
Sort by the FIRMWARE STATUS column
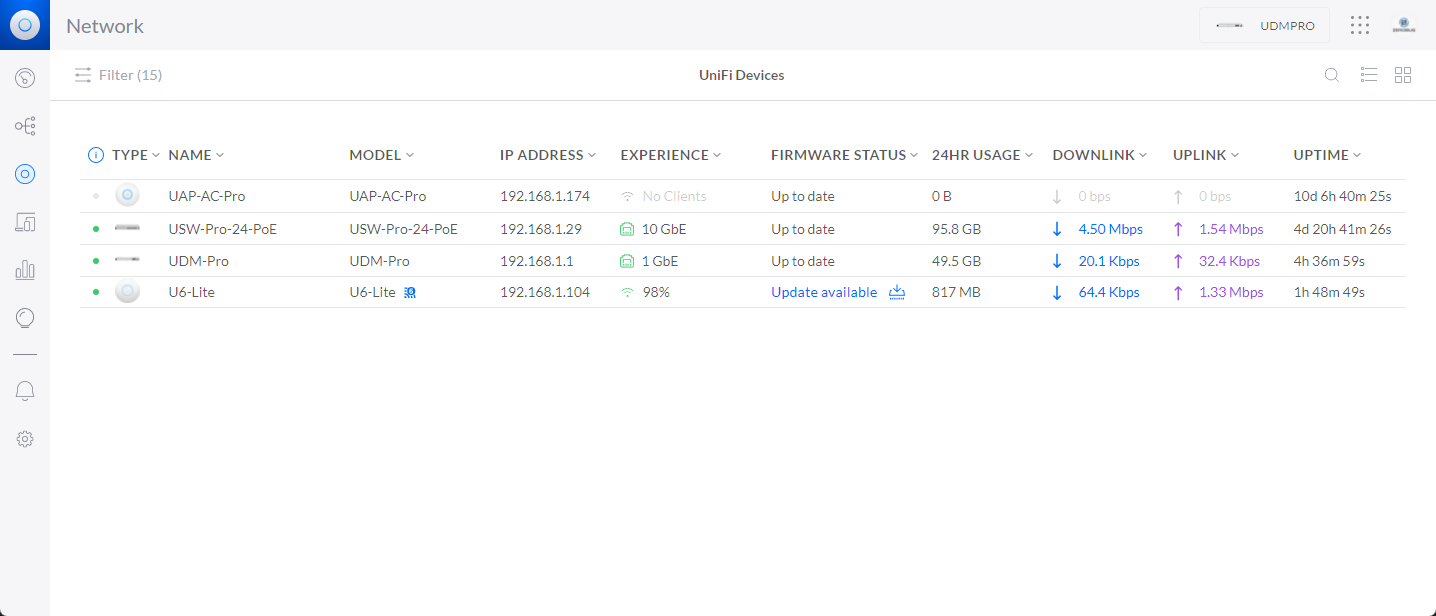(x=845, y=155)
